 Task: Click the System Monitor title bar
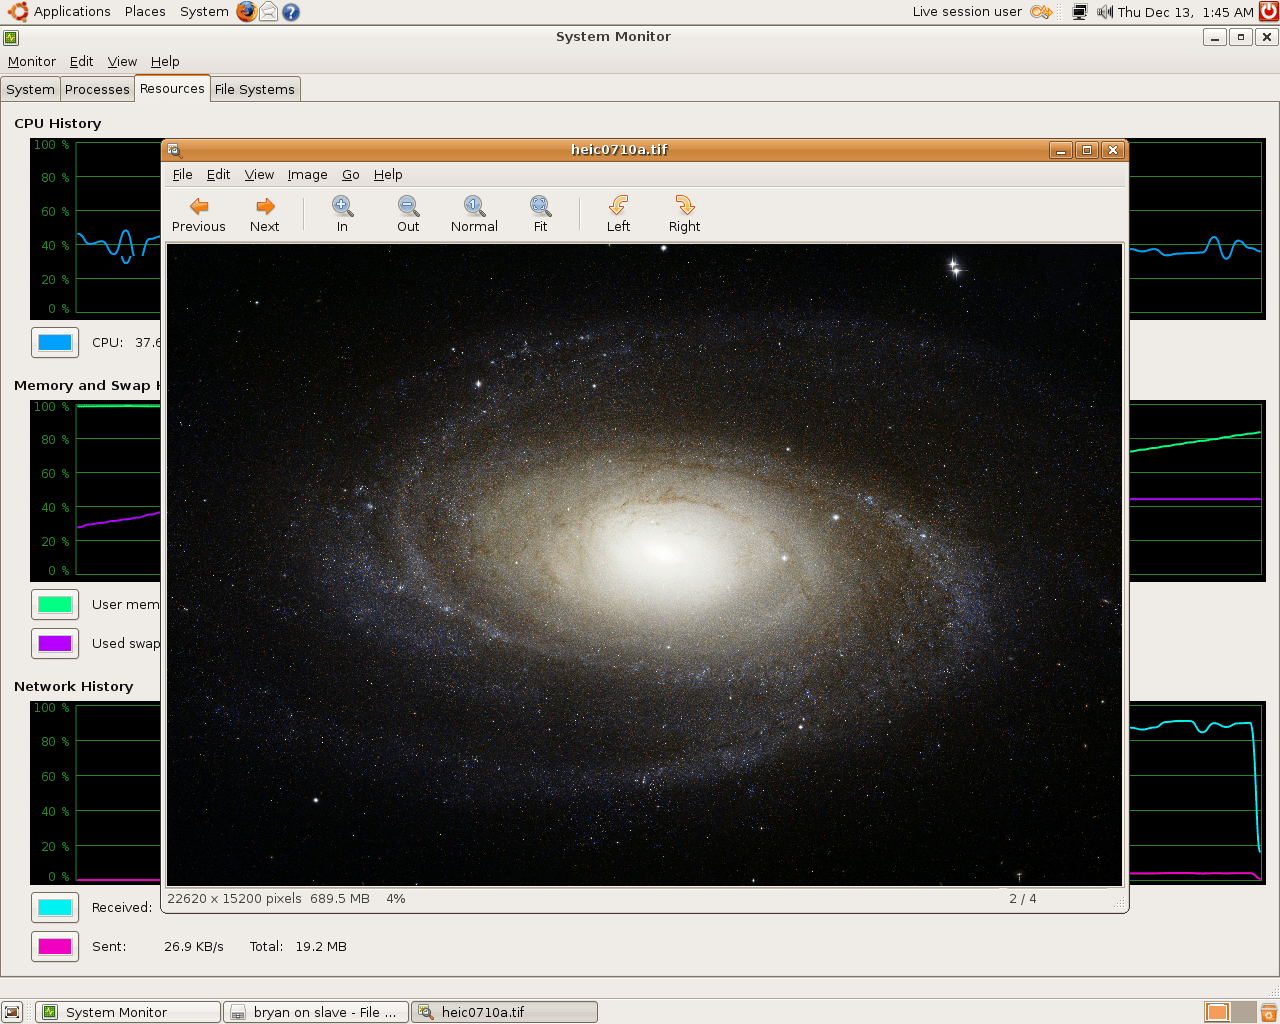click(x=613, y=37)
